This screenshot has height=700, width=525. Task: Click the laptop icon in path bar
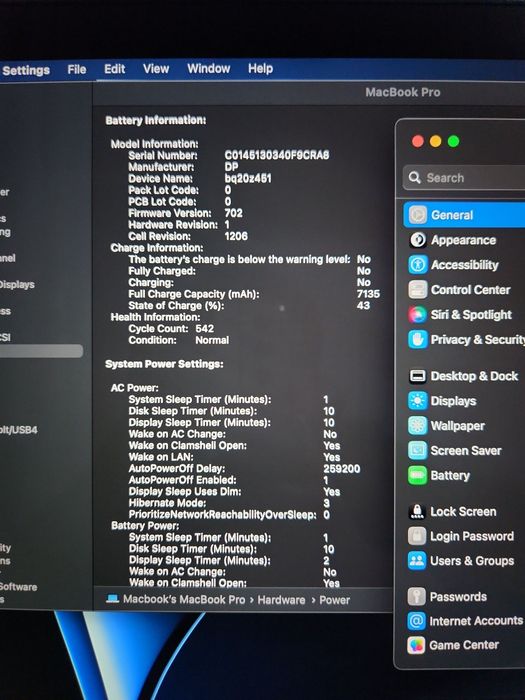(x=112, y=599)
